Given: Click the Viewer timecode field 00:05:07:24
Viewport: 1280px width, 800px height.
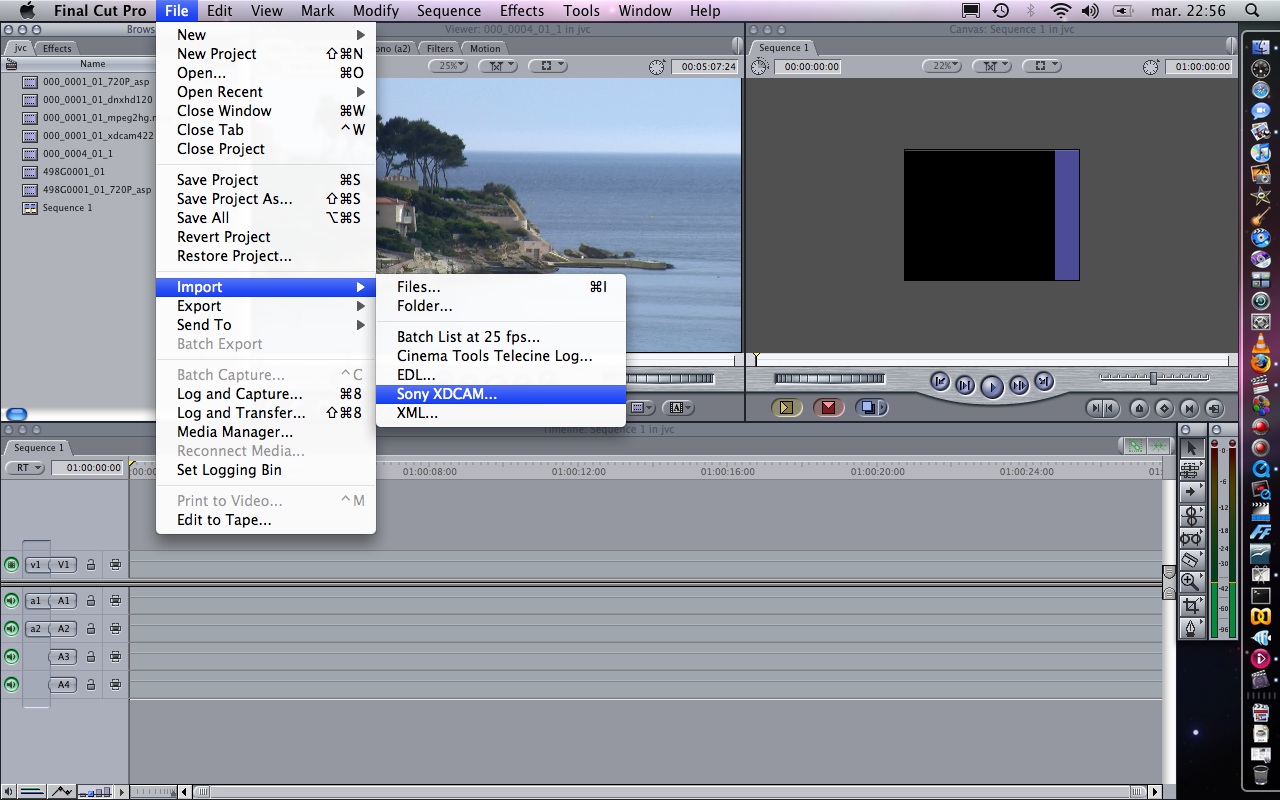Looking at the screenshot, I should [705, 67].
